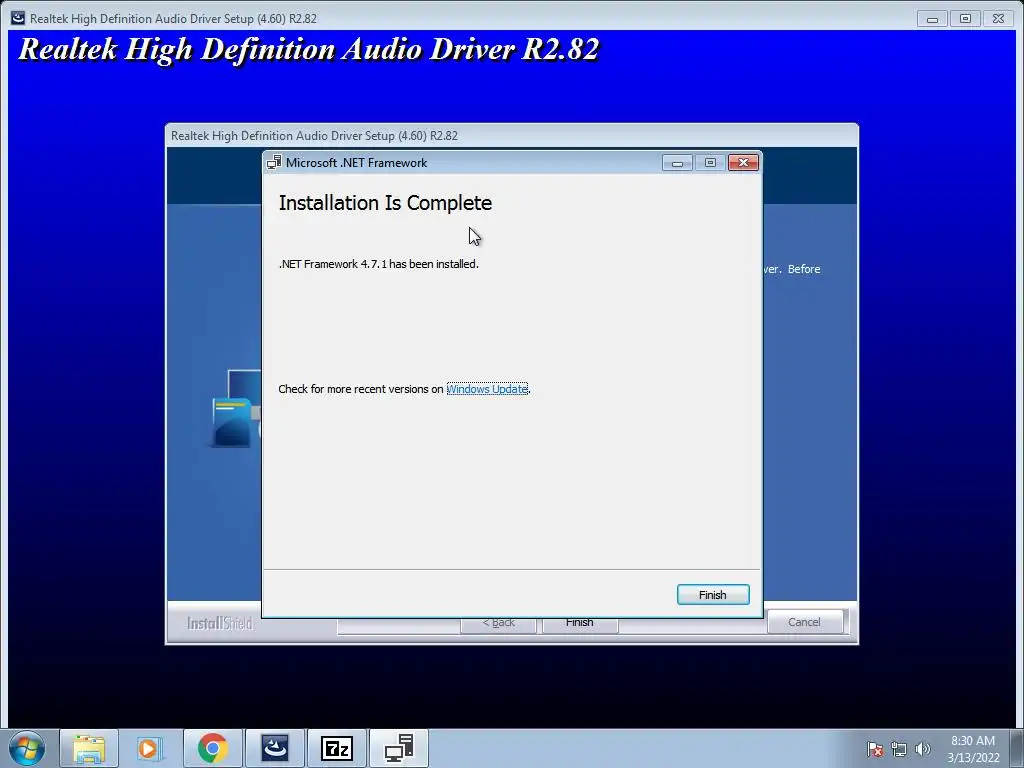Click the InstallShield logo text

(219, 624)
